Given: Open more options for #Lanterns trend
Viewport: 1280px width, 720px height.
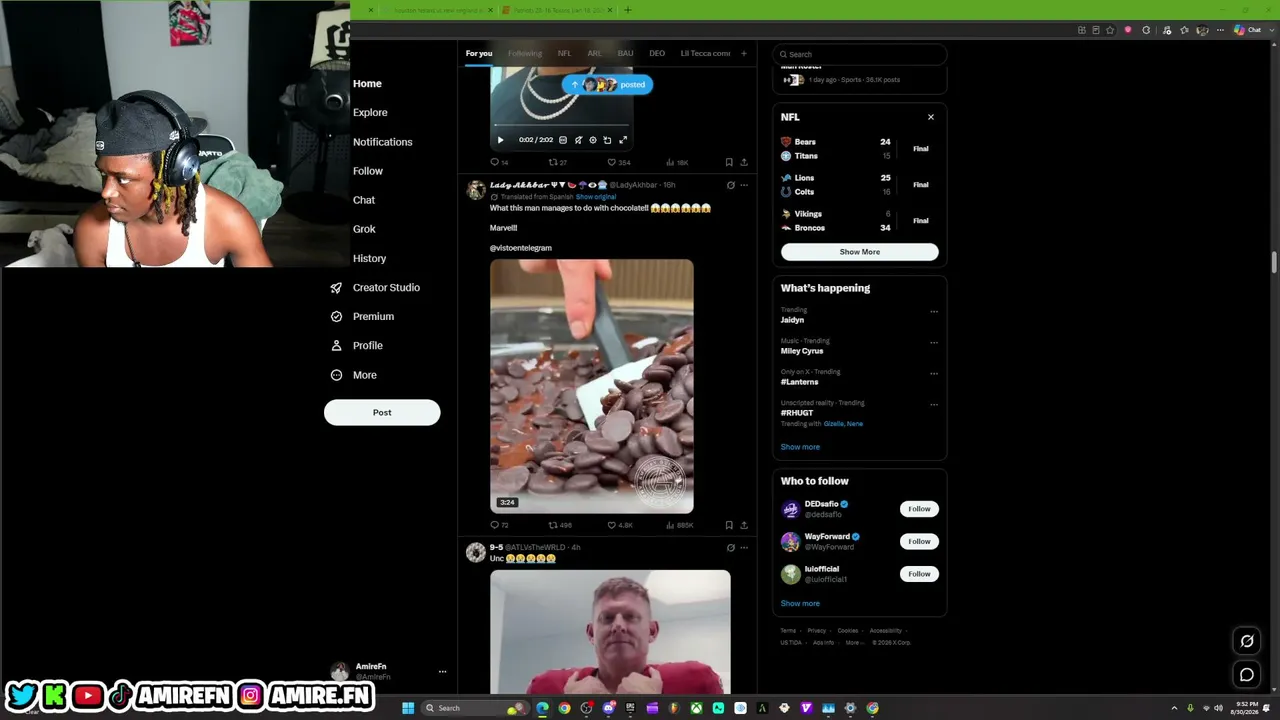Looking at the screenshot, I should 934,373.
